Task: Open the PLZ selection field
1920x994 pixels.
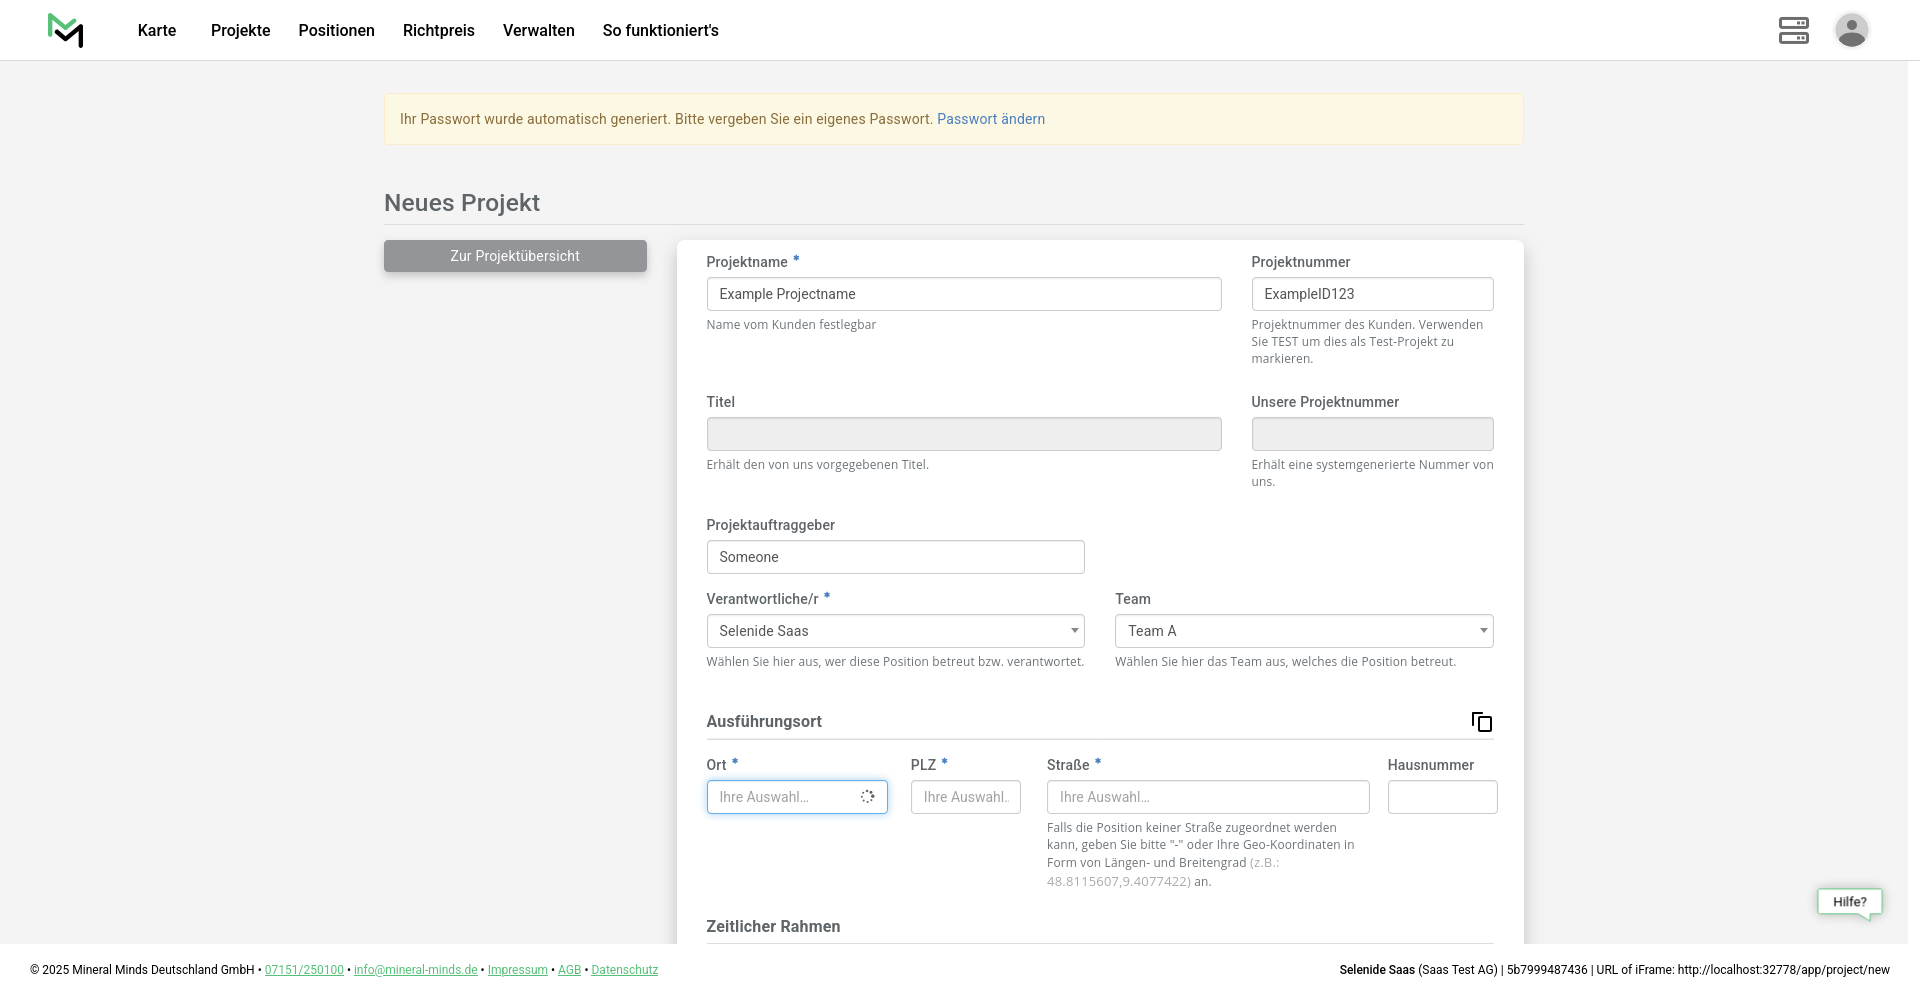Action: [x=965, y=797]
